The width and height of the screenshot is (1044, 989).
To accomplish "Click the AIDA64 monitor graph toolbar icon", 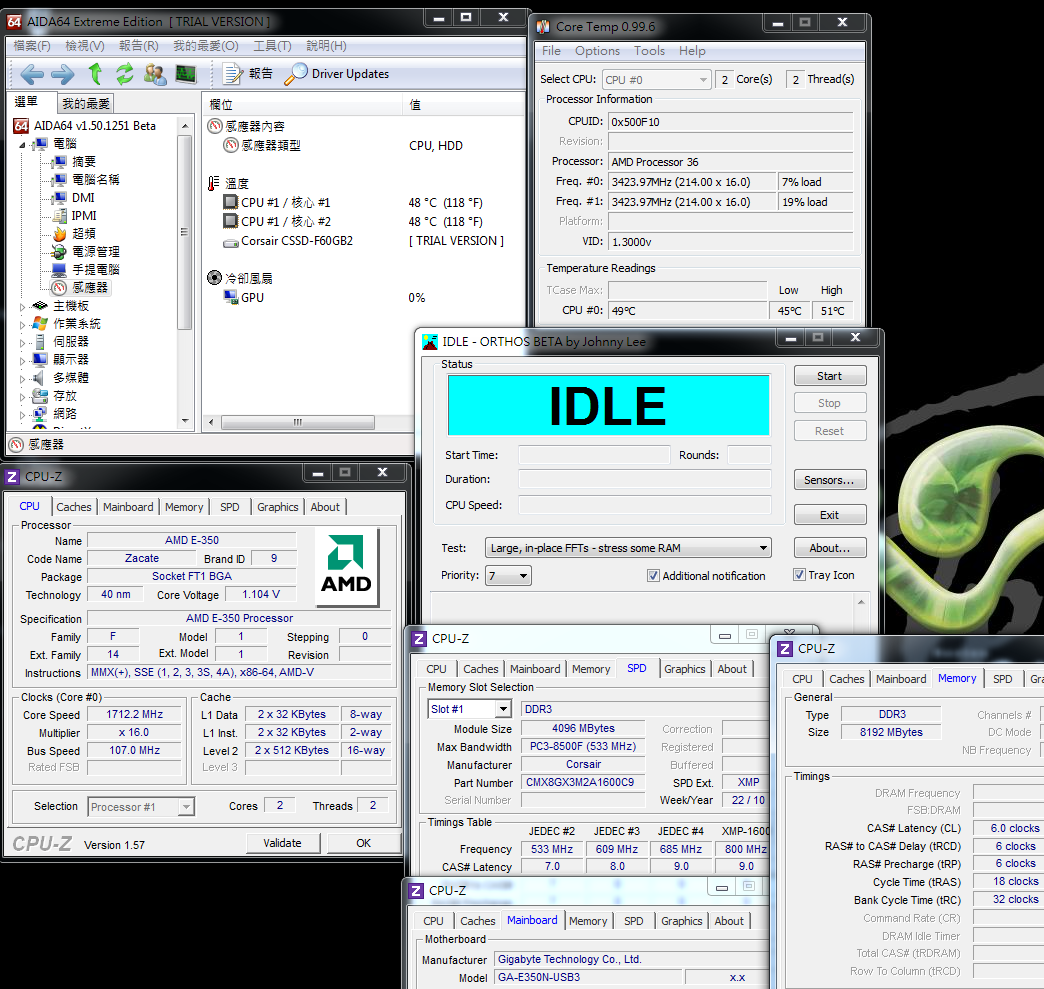I will coord(186,74).
